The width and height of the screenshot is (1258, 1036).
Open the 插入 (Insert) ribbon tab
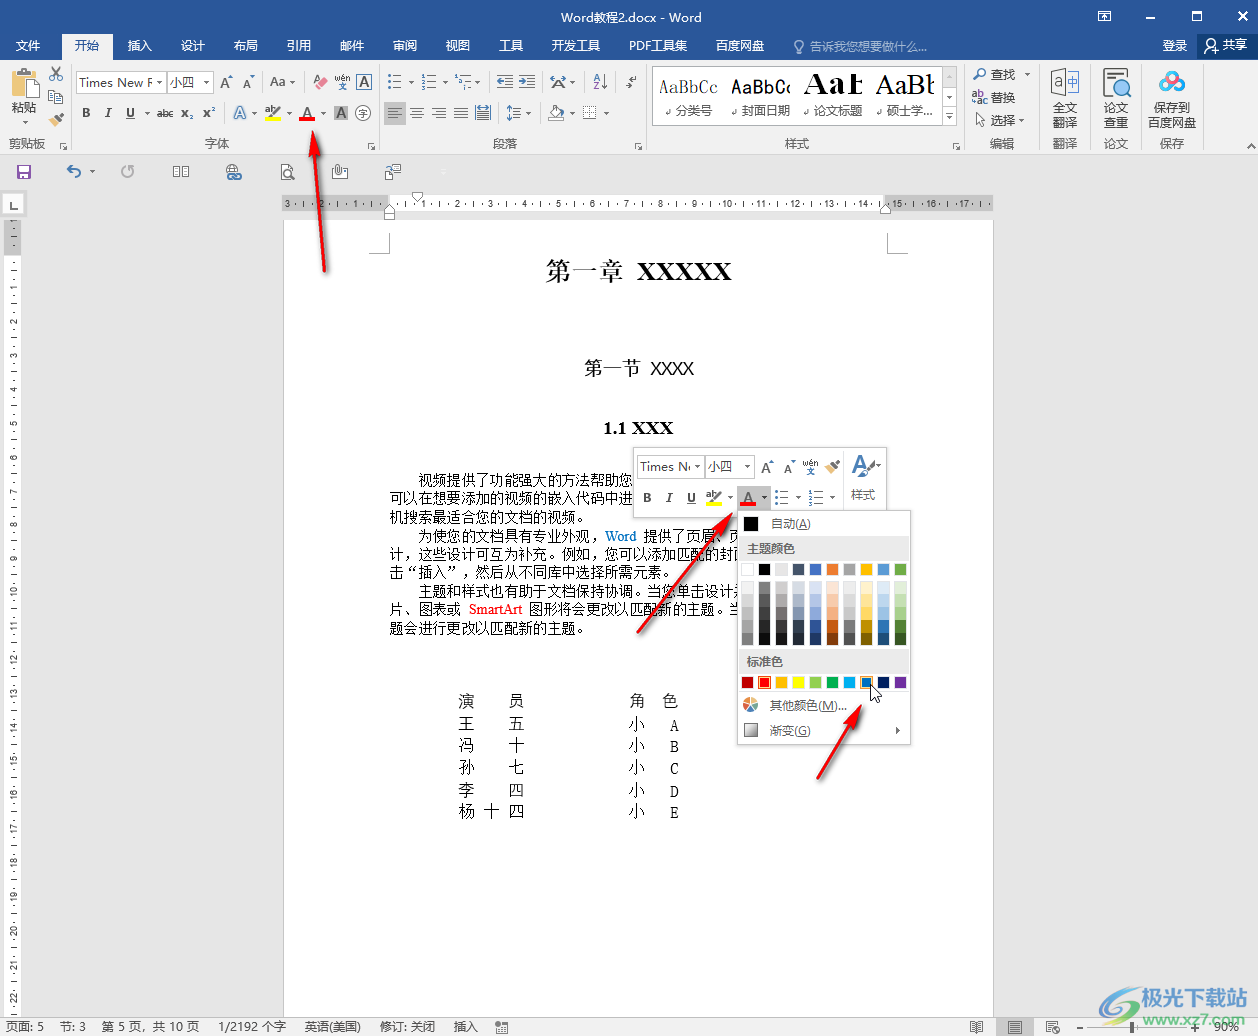point(139,46)
